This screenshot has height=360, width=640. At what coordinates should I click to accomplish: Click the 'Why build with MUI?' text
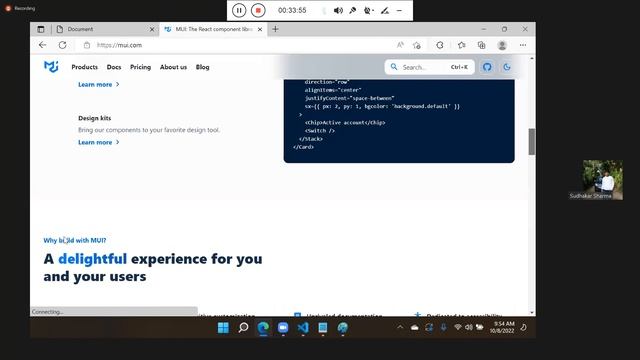75,240
